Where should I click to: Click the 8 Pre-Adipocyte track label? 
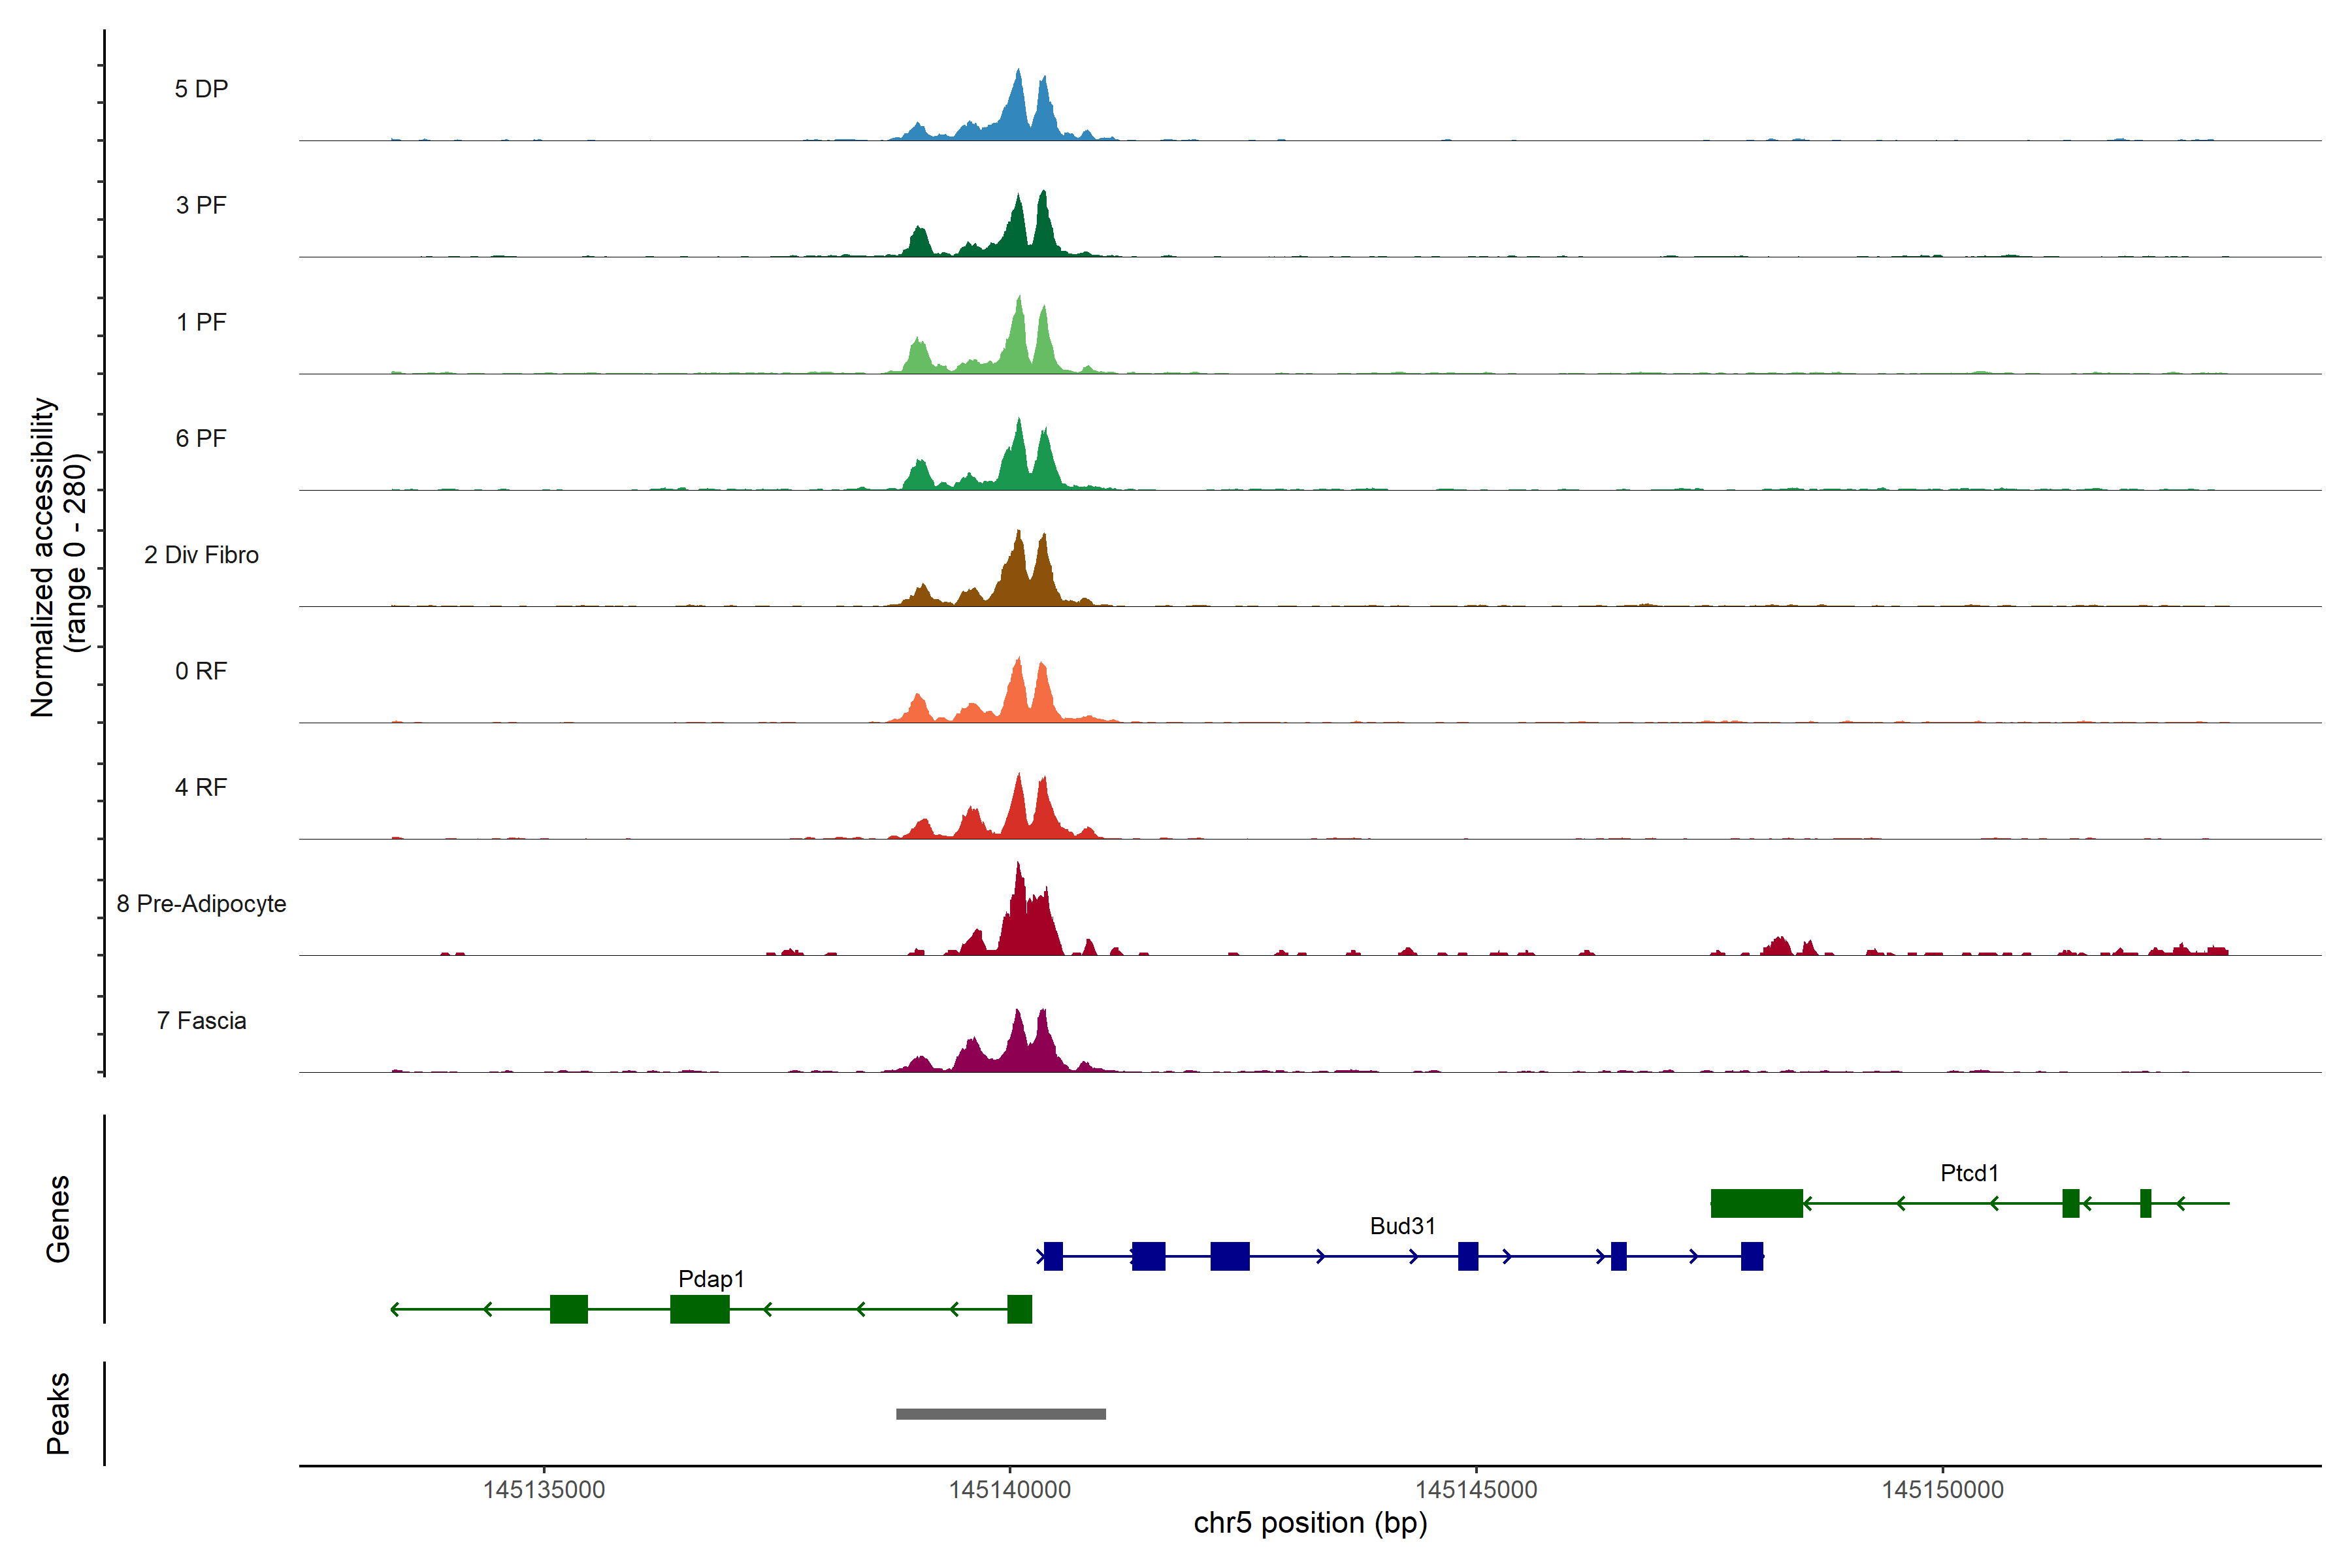201,903
